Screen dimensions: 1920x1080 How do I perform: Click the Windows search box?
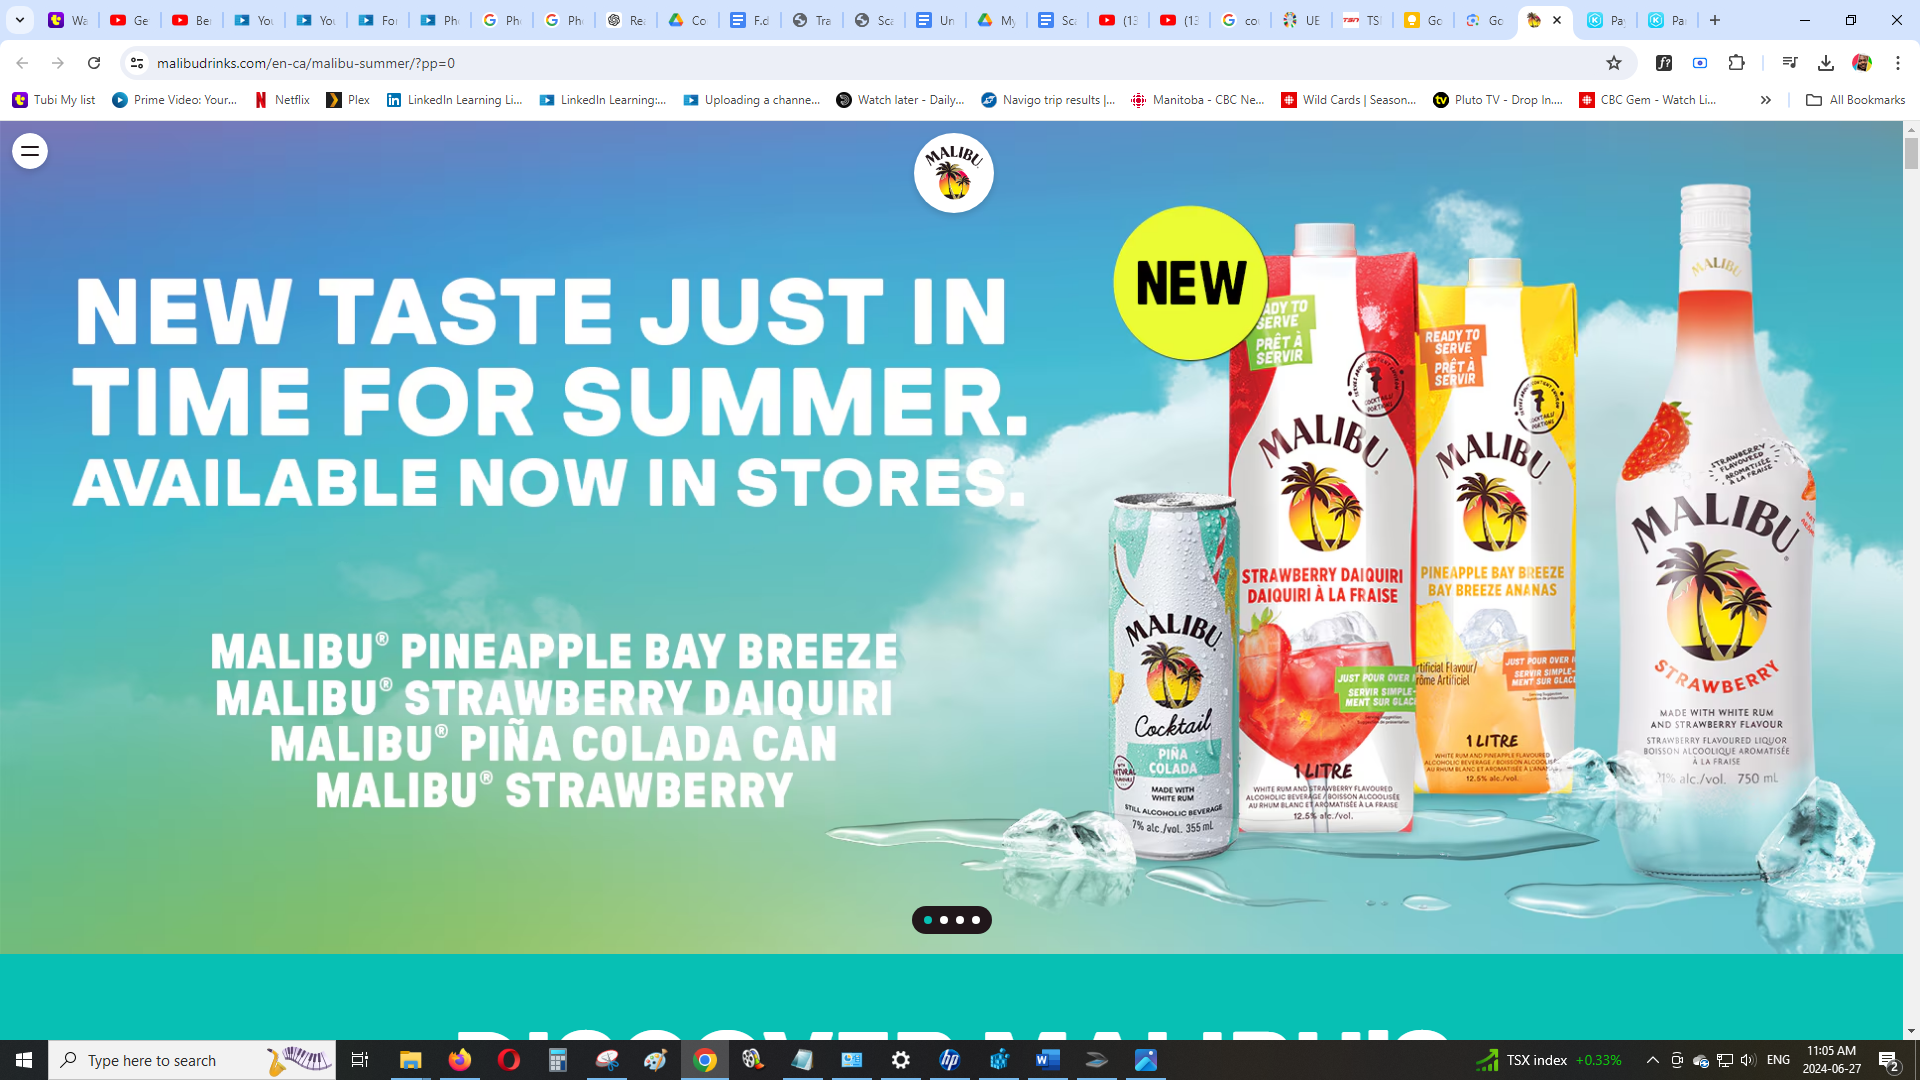click(x=192, y=1060)
